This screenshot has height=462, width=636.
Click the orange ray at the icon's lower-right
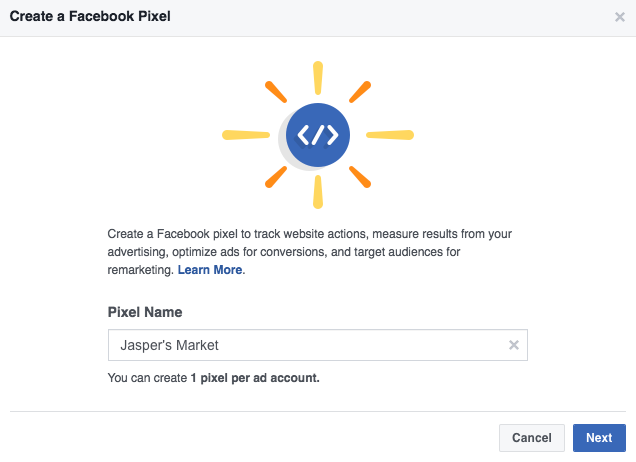click(360, 177)
